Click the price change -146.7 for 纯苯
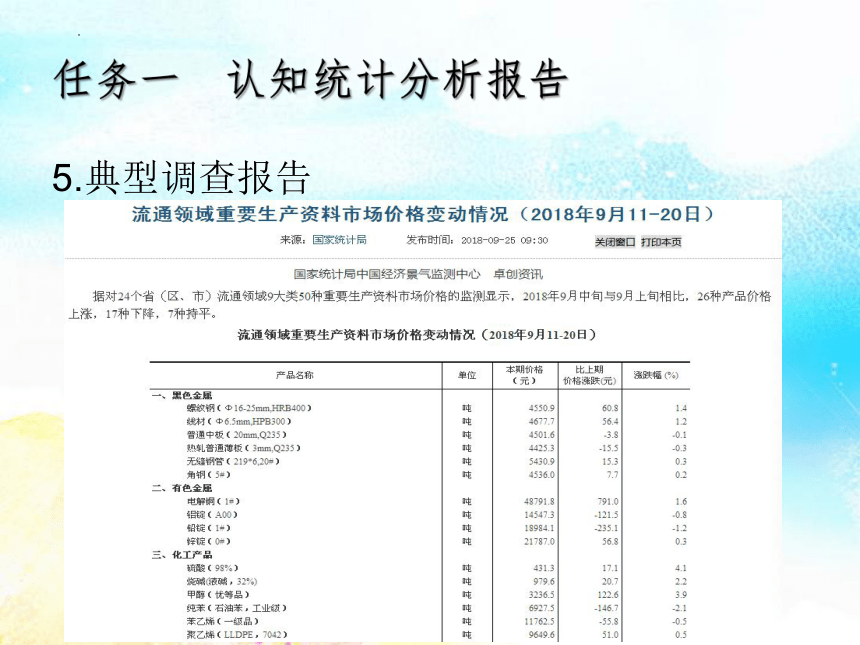The height and width of the screenshot is (645, 860). 606,608
